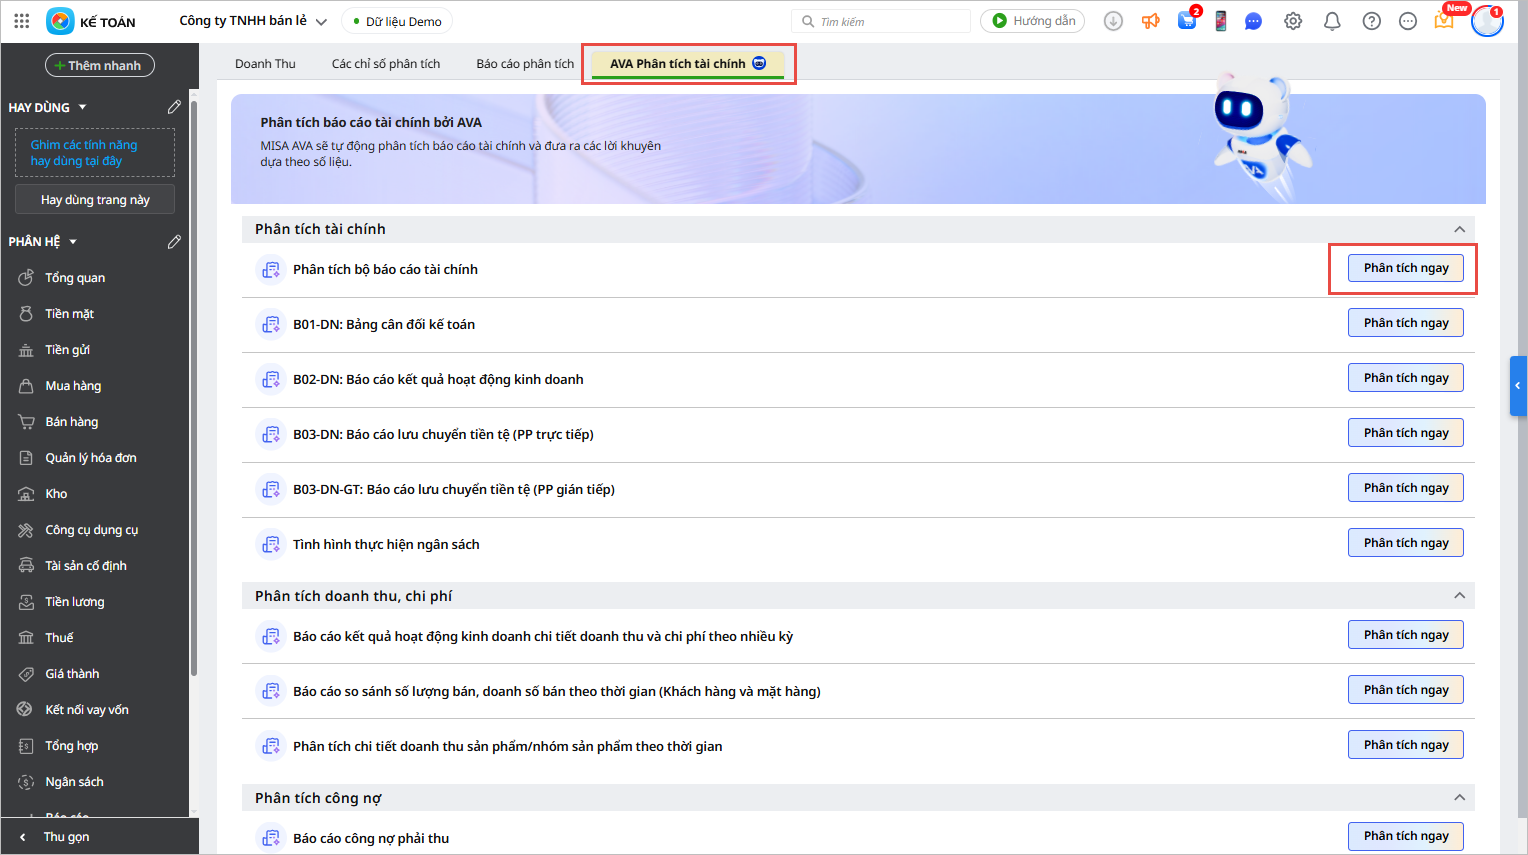Open the notifications bell

pos(1332,21)
